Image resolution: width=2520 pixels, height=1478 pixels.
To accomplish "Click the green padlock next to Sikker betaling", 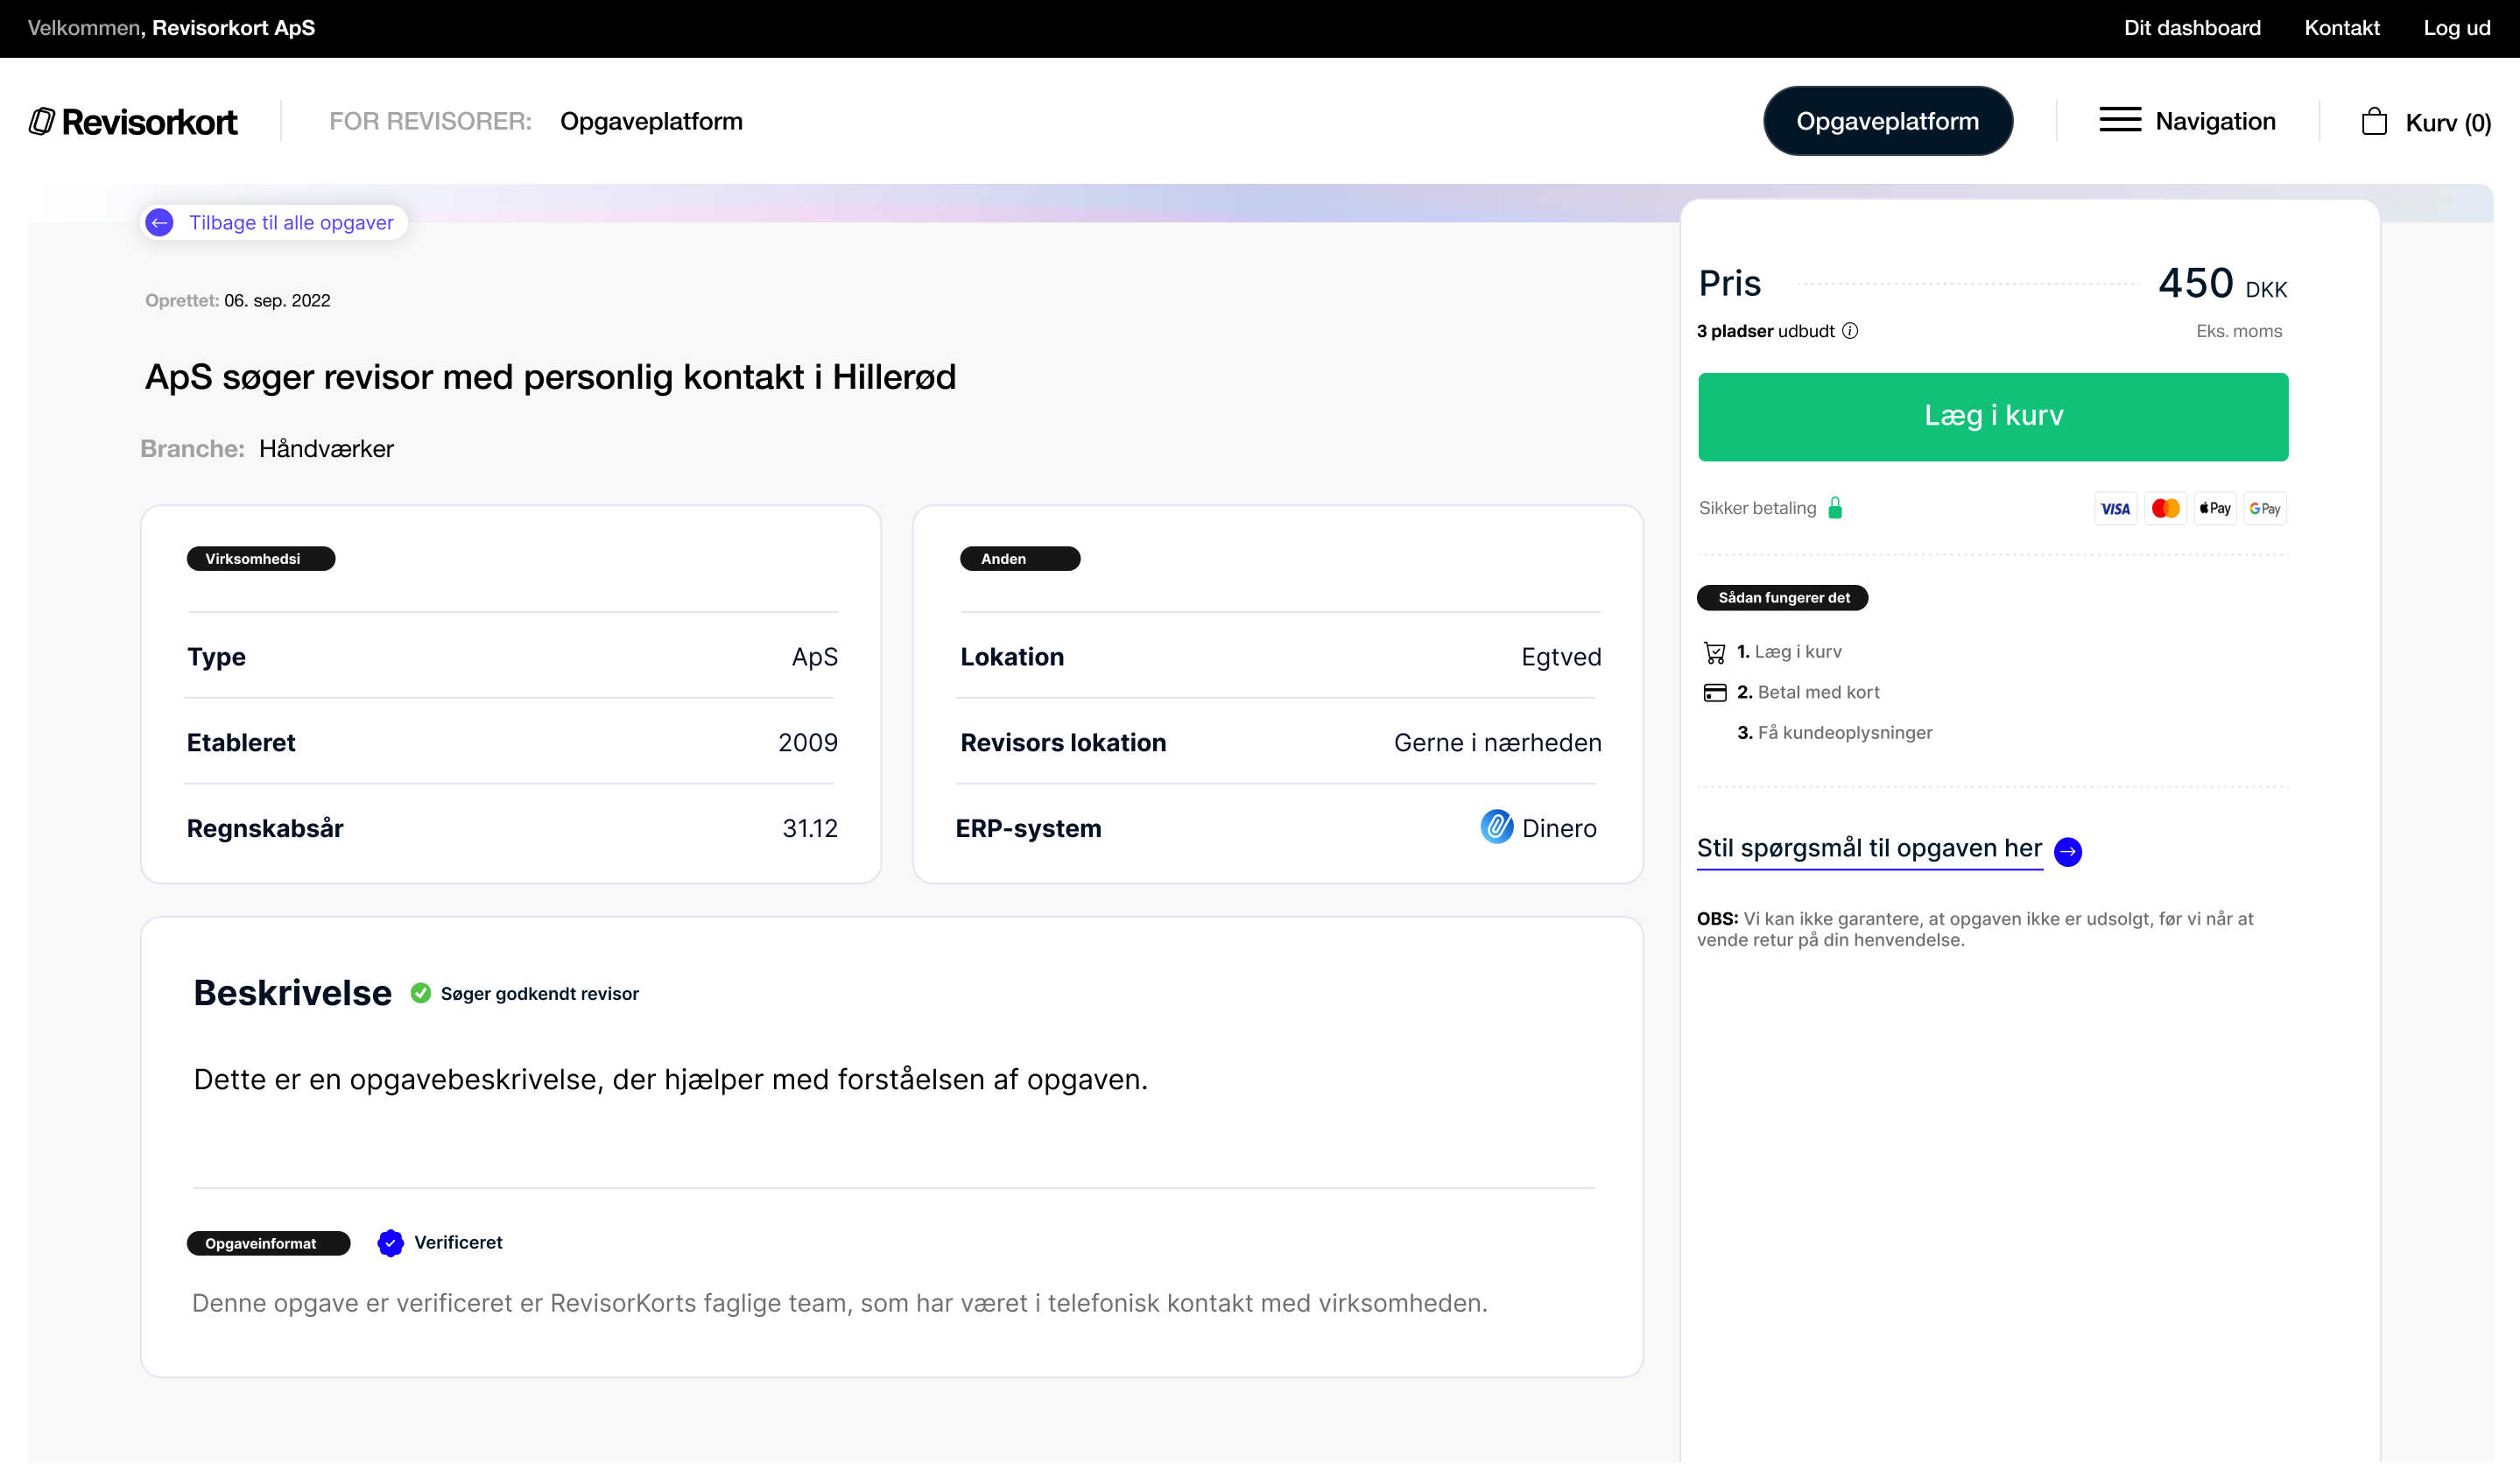I will [1835, 508].
